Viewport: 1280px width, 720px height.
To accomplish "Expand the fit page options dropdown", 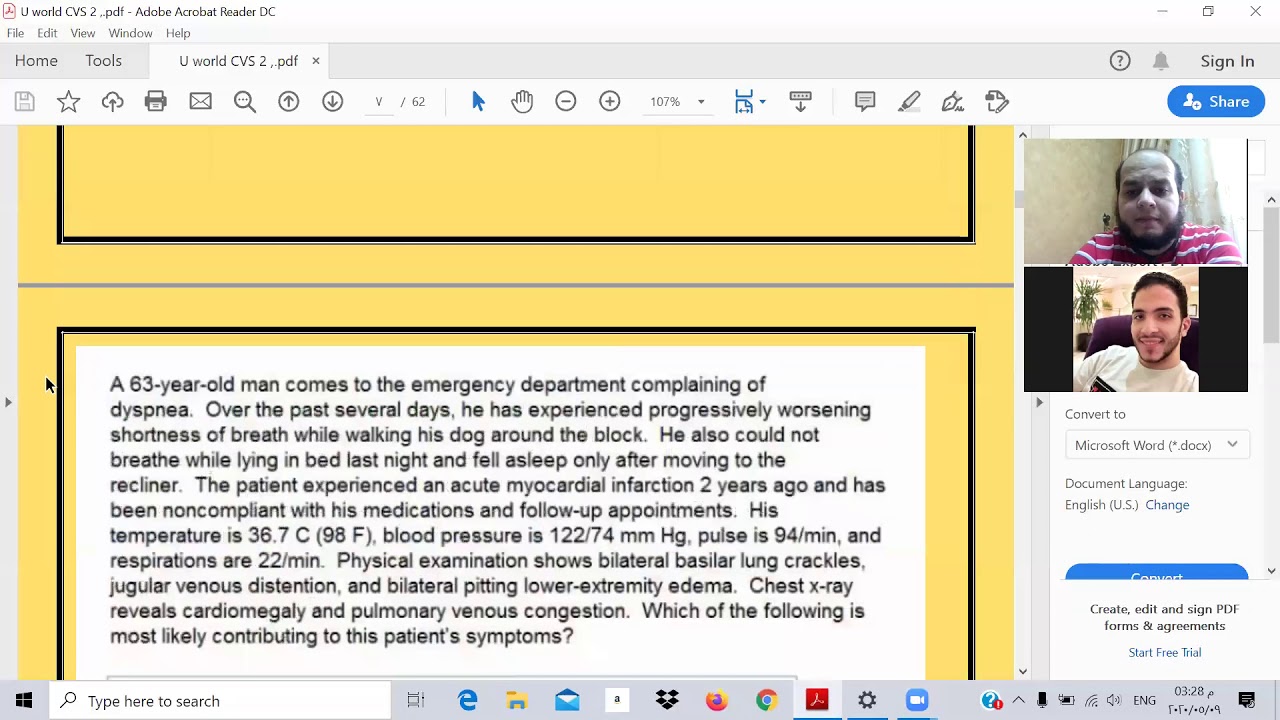I will [x=762, y=102].
